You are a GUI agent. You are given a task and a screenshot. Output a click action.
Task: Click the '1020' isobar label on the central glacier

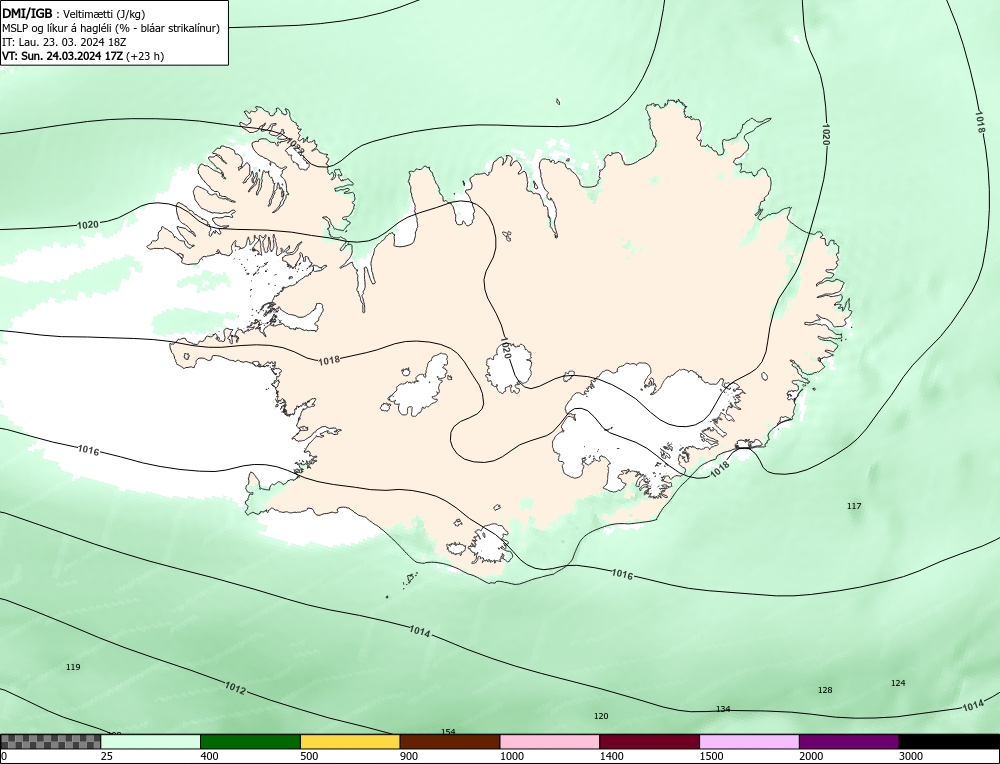coord(506,348)
